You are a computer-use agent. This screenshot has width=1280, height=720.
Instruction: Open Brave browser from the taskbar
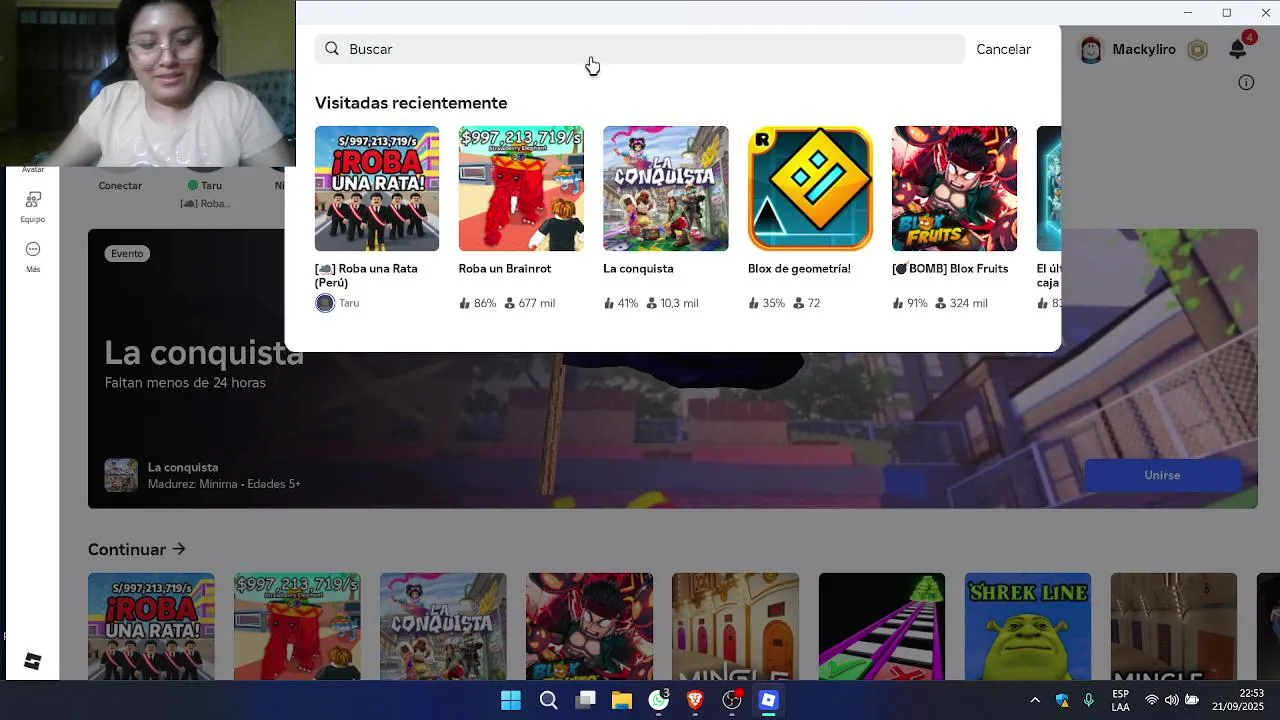pyautogui.click(x=695, y=700)
